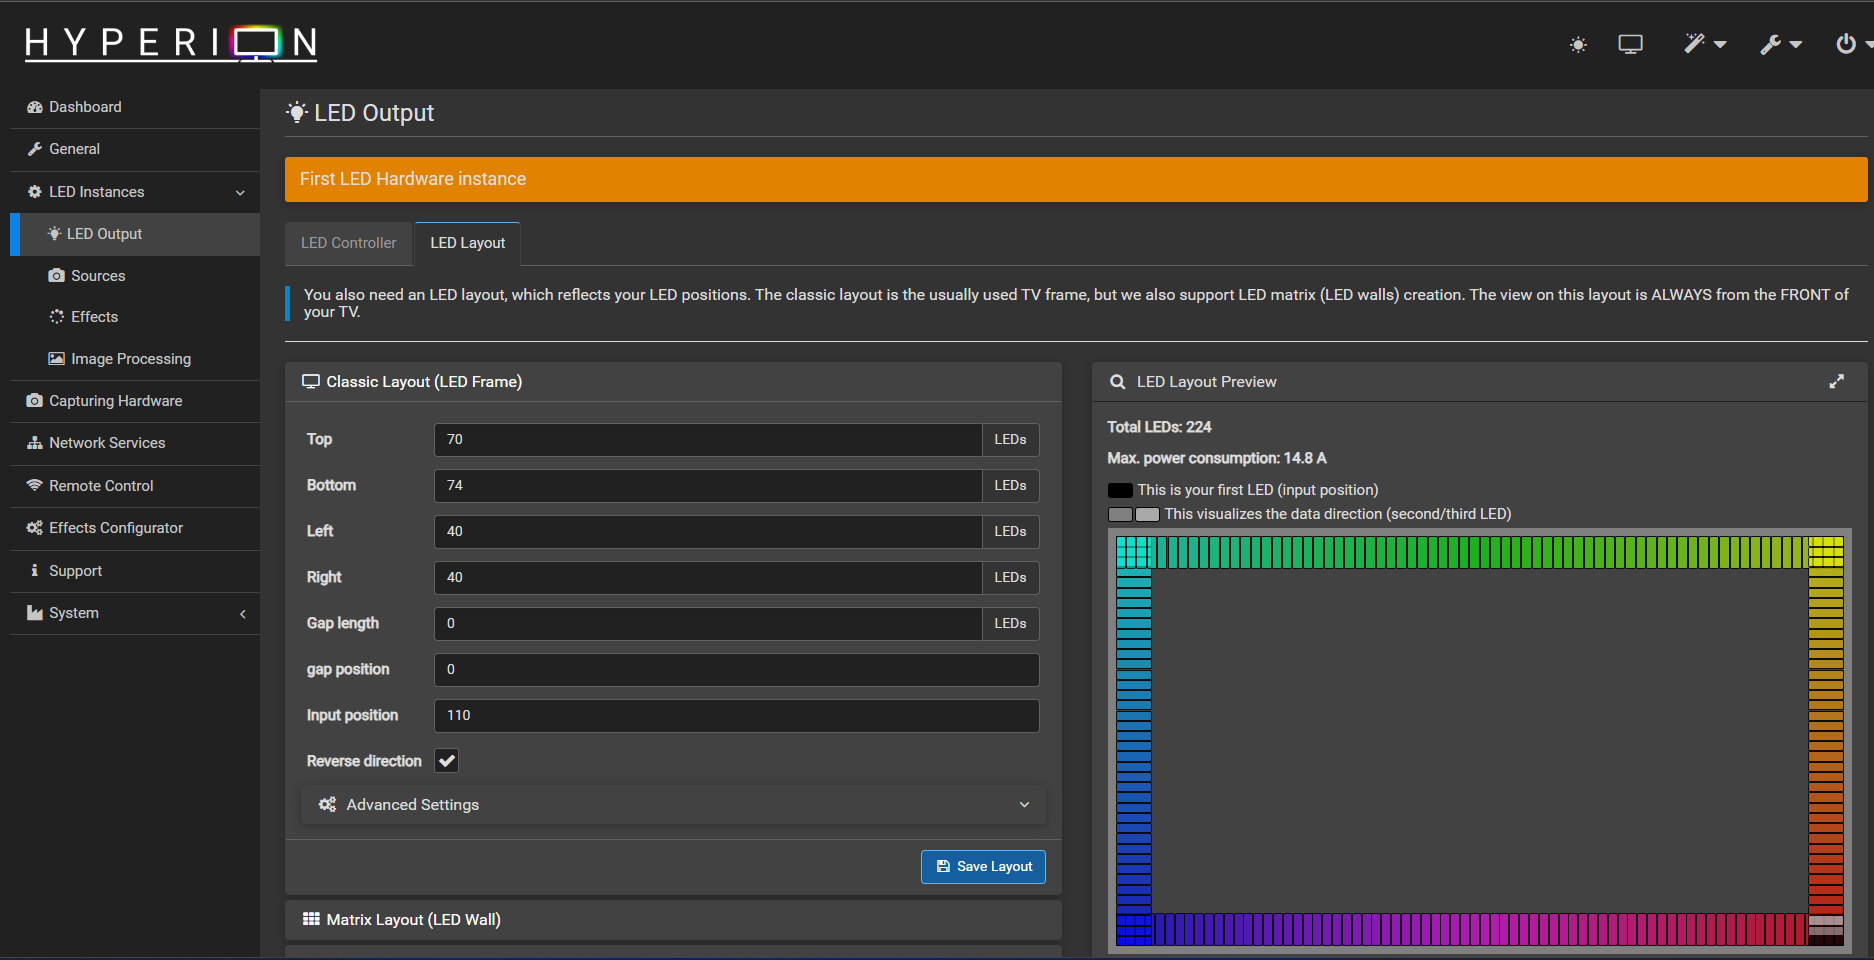The image size is (1874, 960).
Task: Open Remote Control page
Action: [x=135, y=486]
